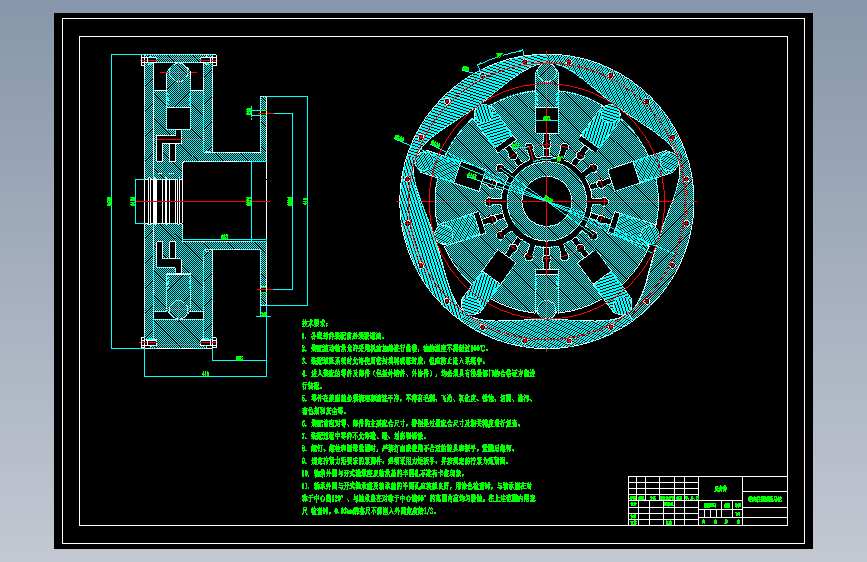This screenshot has width=867, height=562.
Task: Click technical requirement note number 1
Action: tap(343, 336)
